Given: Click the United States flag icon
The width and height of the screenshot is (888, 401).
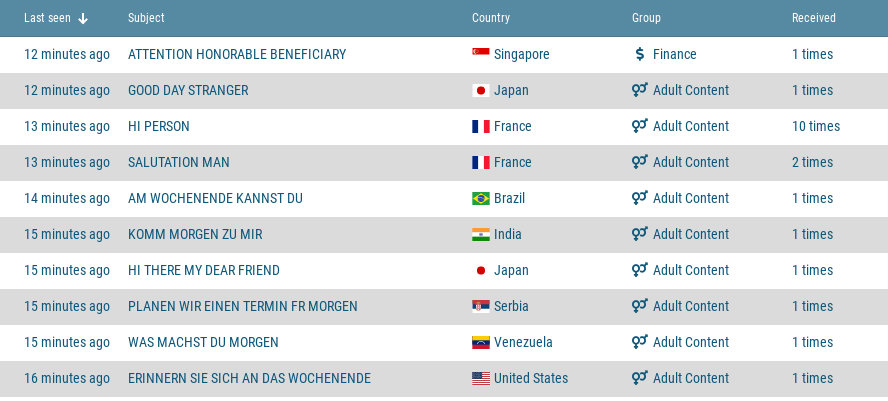Looking at the screenshot, I should point(480,378).
